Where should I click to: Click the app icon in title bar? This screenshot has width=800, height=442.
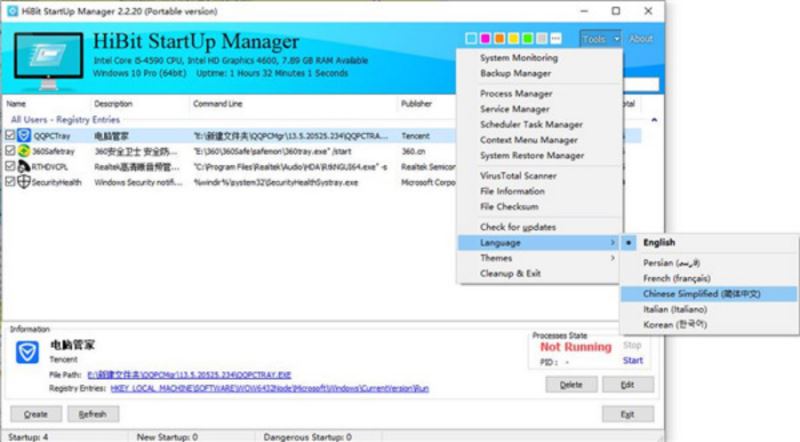12,11
